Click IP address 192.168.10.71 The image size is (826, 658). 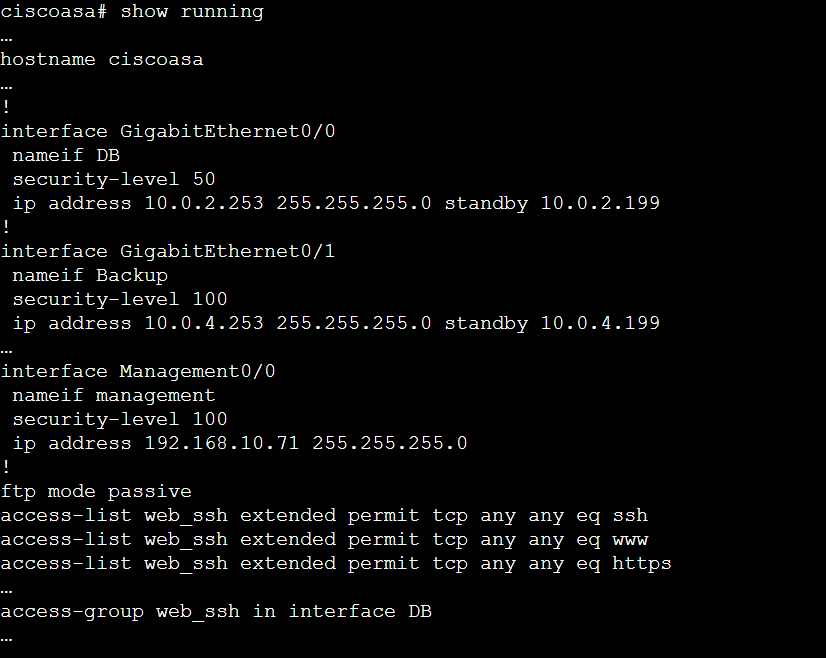pyautogui.click(x=222, y=443)
